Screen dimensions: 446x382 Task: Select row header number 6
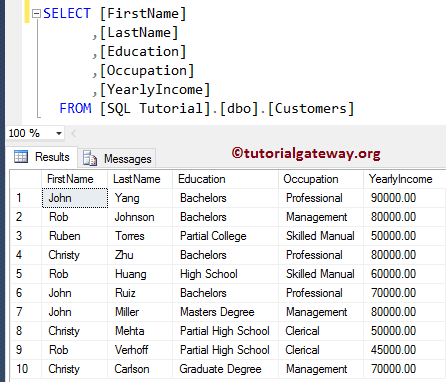click(x=26, y=293)
